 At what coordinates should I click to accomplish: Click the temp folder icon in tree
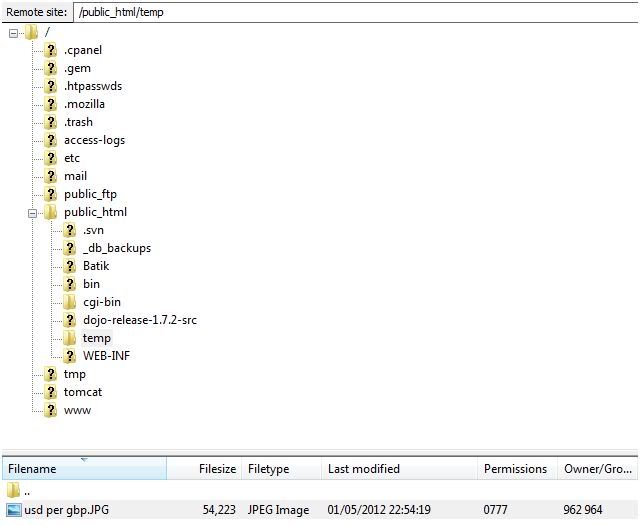point(70,338)
